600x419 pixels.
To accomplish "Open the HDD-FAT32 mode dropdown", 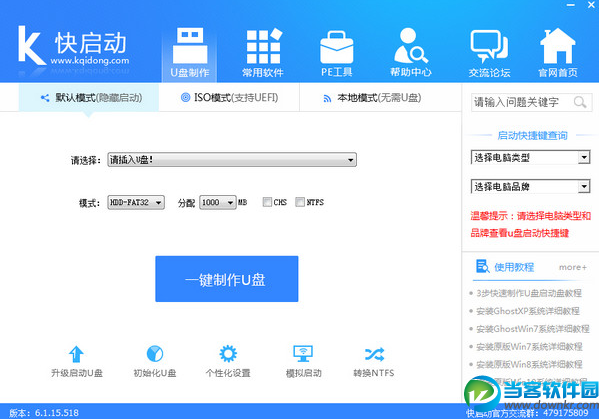I will point(136,202).
